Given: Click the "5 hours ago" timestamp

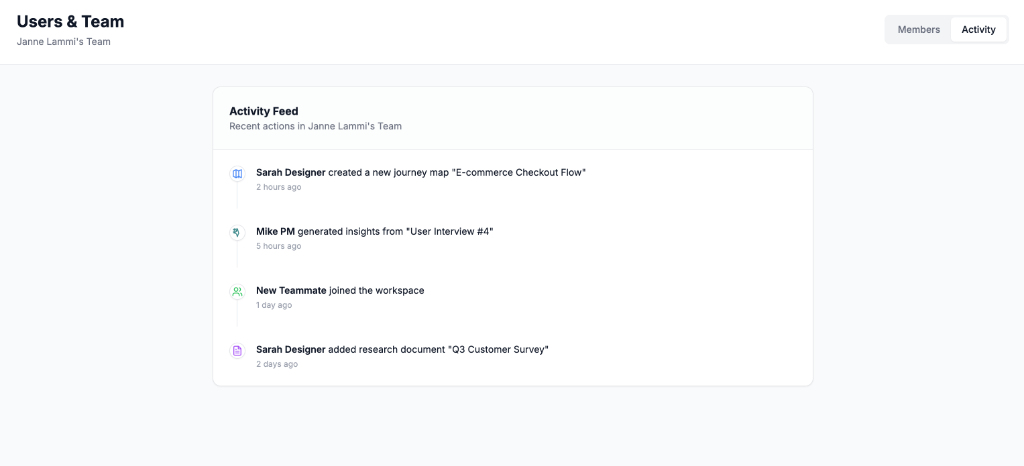Looking at the screenshot, I should click(x=278, y=246).
